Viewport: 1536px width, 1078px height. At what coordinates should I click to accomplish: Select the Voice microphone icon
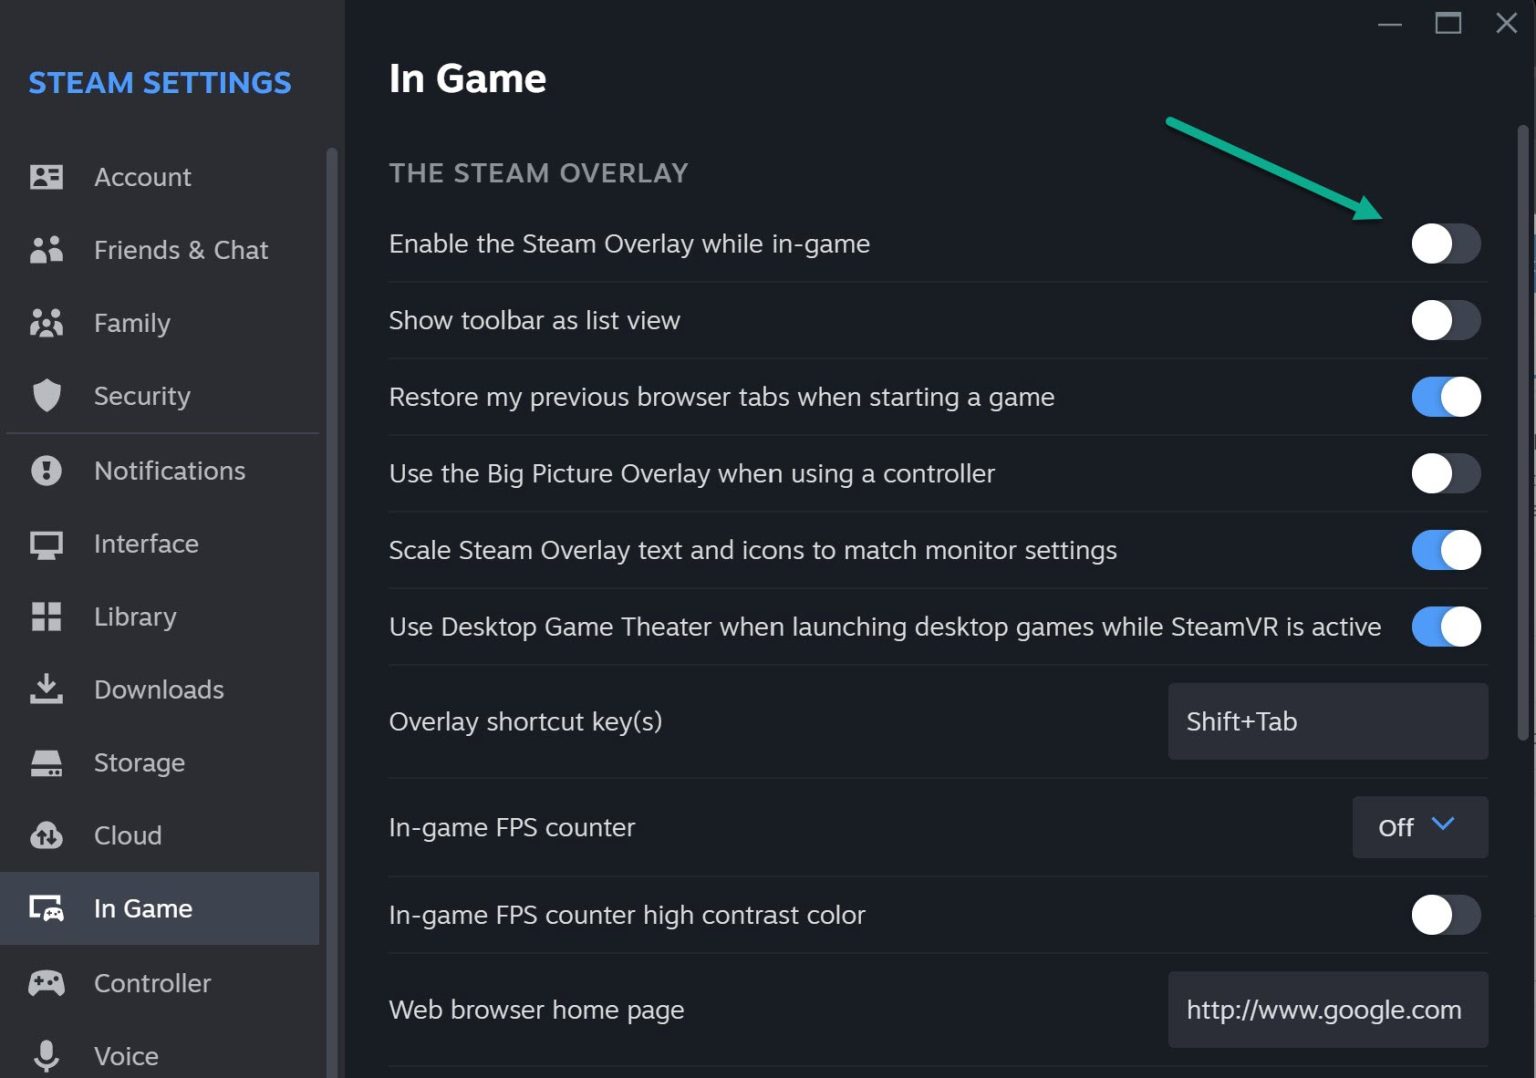click(x=45, y=1055)
